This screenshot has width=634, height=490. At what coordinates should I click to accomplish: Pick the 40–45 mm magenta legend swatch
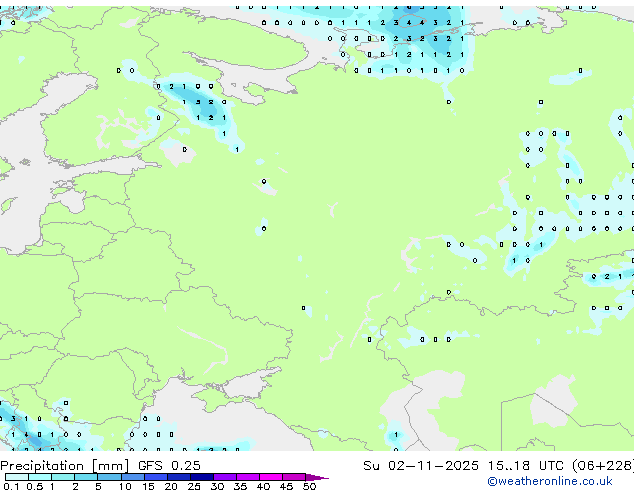click(271, 477)
